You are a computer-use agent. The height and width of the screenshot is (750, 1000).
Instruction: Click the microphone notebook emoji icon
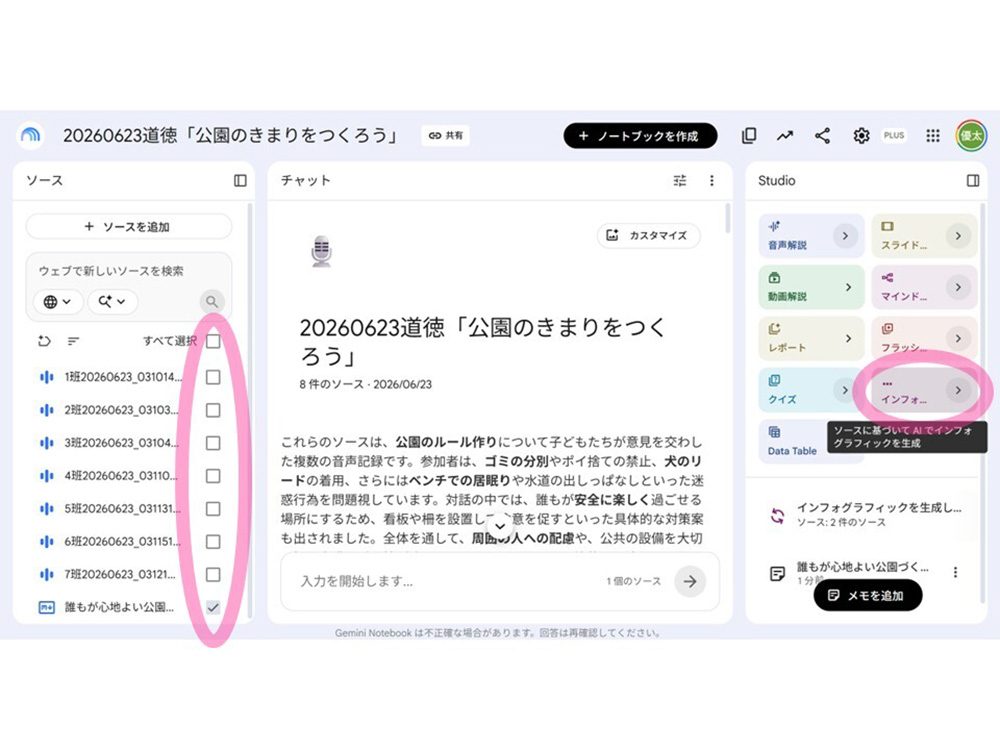[x=321, y=251]
